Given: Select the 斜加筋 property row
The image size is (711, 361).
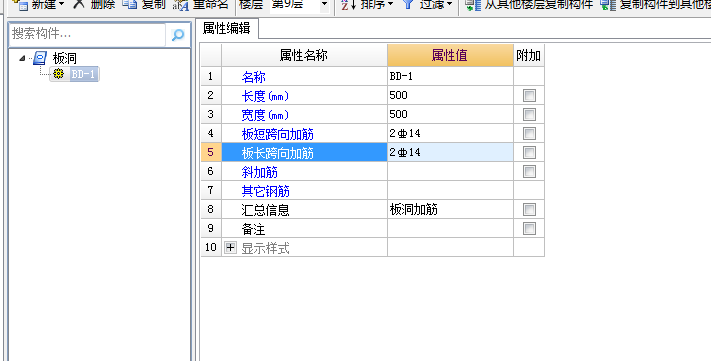Looking at the screenshot, I should tap(304, 171).
